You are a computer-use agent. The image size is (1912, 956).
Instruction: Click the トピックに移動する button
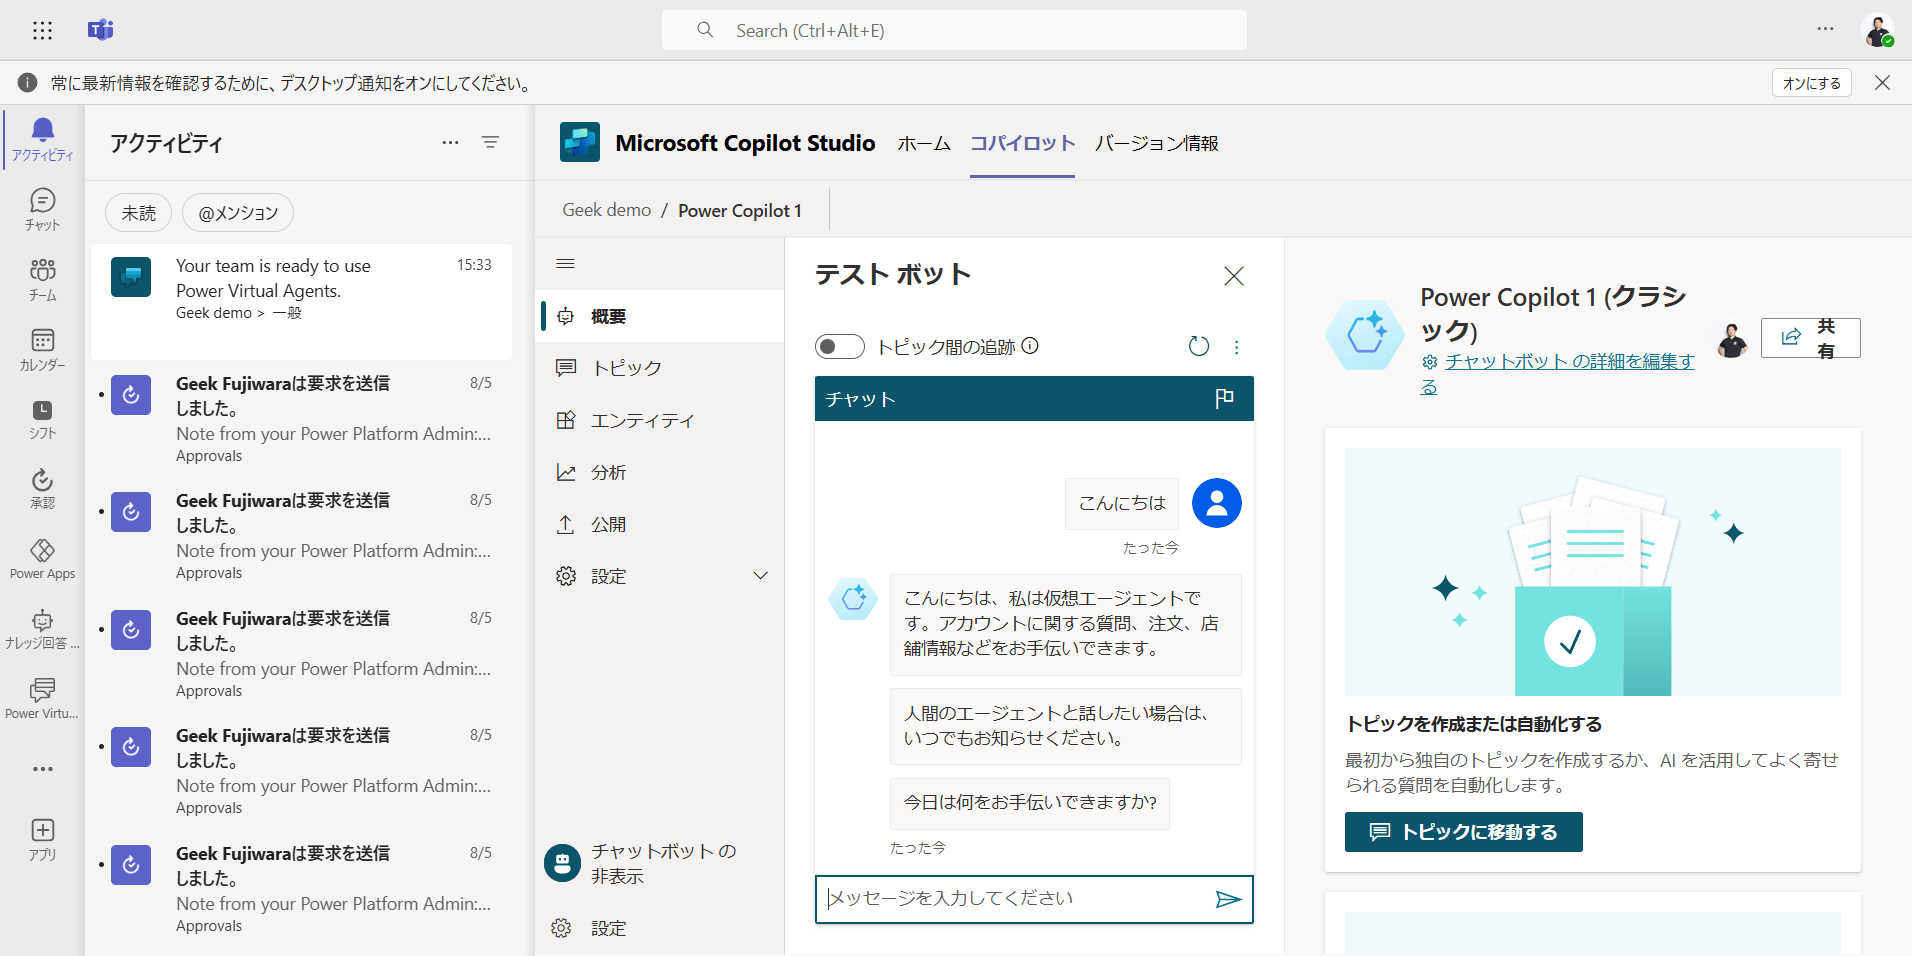(1463, 831)
